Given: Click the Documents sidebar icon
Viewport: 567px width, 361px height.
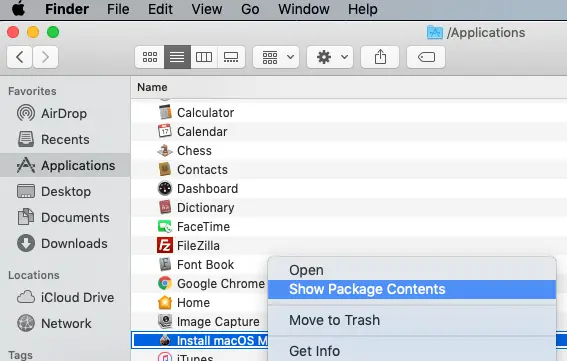Looking at the screenshot, I should [x=26, y=217].
